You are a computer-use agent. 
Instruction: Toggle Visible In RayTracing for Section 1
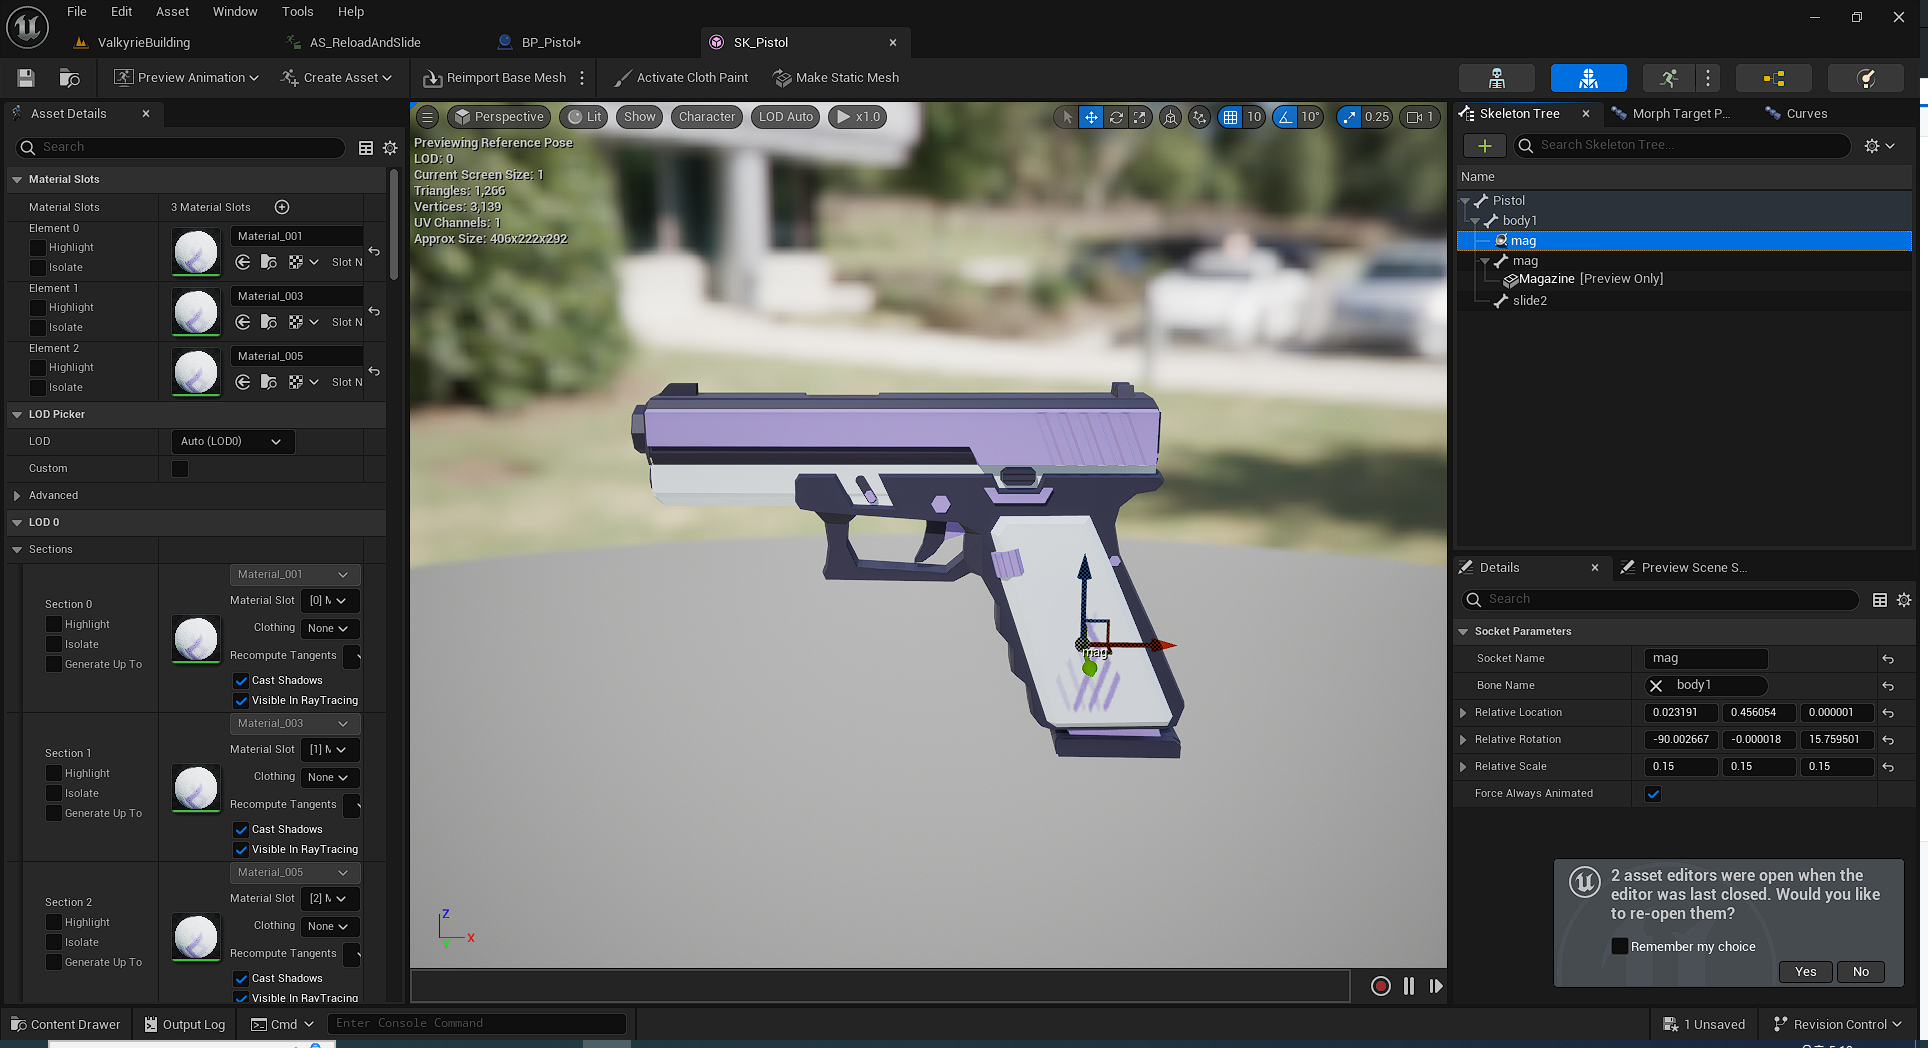pyautogui.click(x=241, y=850)
